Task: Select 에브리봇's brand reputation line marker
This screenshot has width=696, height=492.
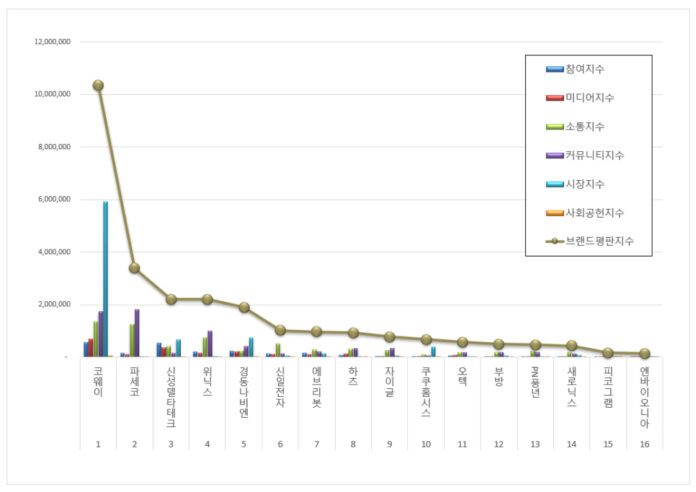Action: pyautogui.click(x=316, y=331)
